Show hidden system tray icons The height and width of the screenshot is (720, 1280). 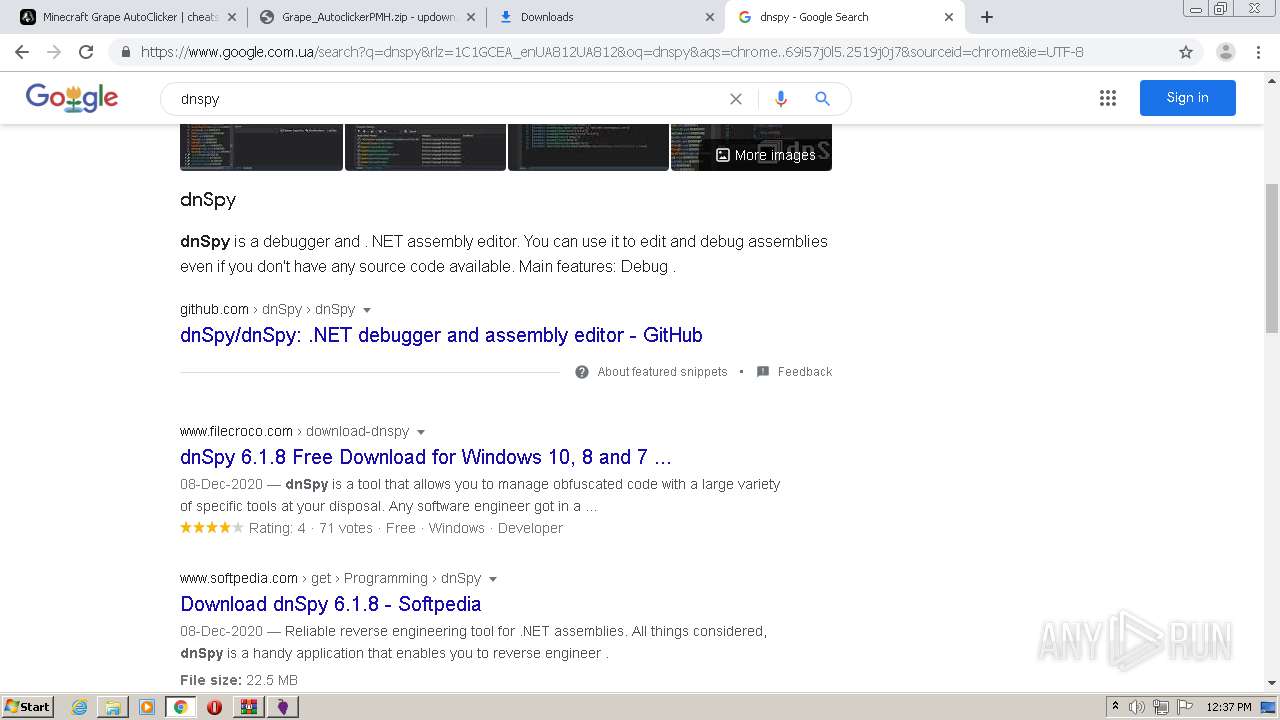click(x=1115, y=707)
